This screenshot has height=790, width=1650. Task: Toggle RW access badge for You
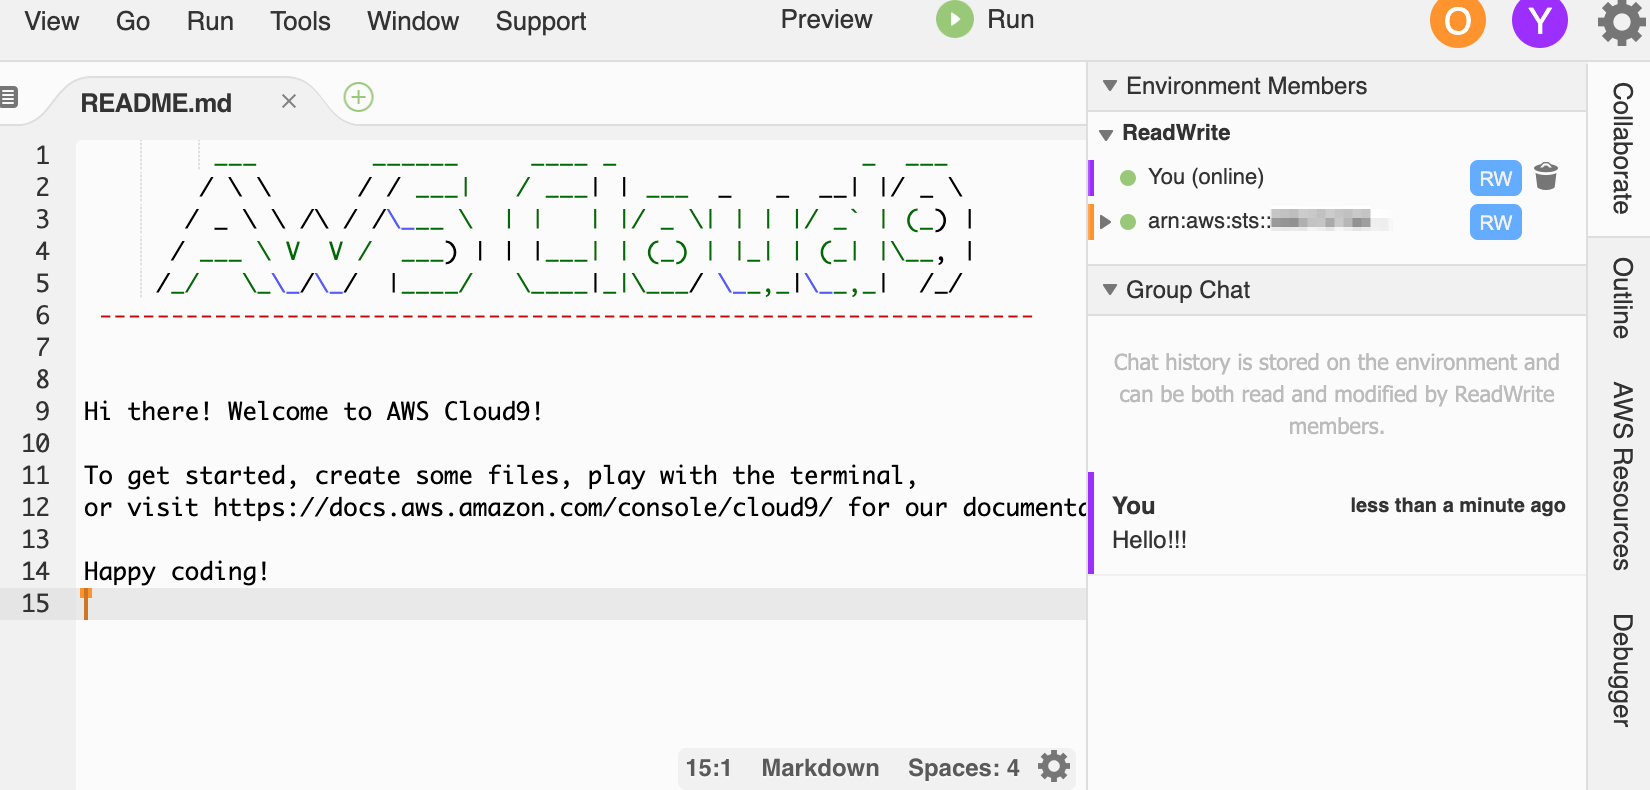[x=1496, y=178]
